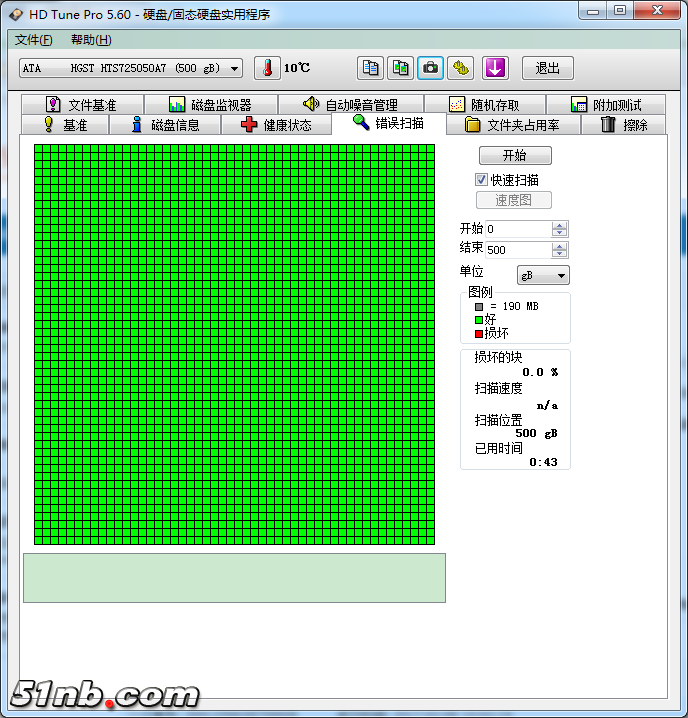This screenshot has width=688, height=718.
Task: Open the options wrench icon
Action: point(460,68)
